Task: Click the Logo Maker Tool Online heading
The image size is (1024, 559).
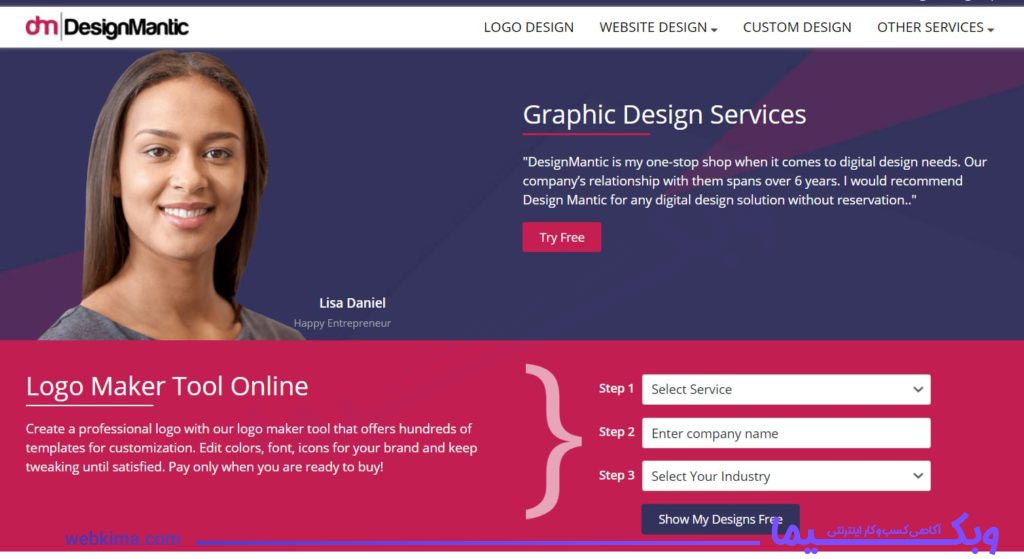Action: [167, 387]
